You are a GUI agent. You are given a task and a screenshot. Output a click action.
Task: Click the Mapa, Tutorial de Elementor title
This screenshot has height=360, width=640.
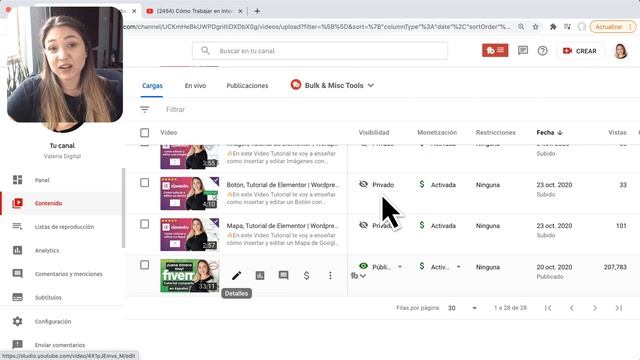click(283, 226)
